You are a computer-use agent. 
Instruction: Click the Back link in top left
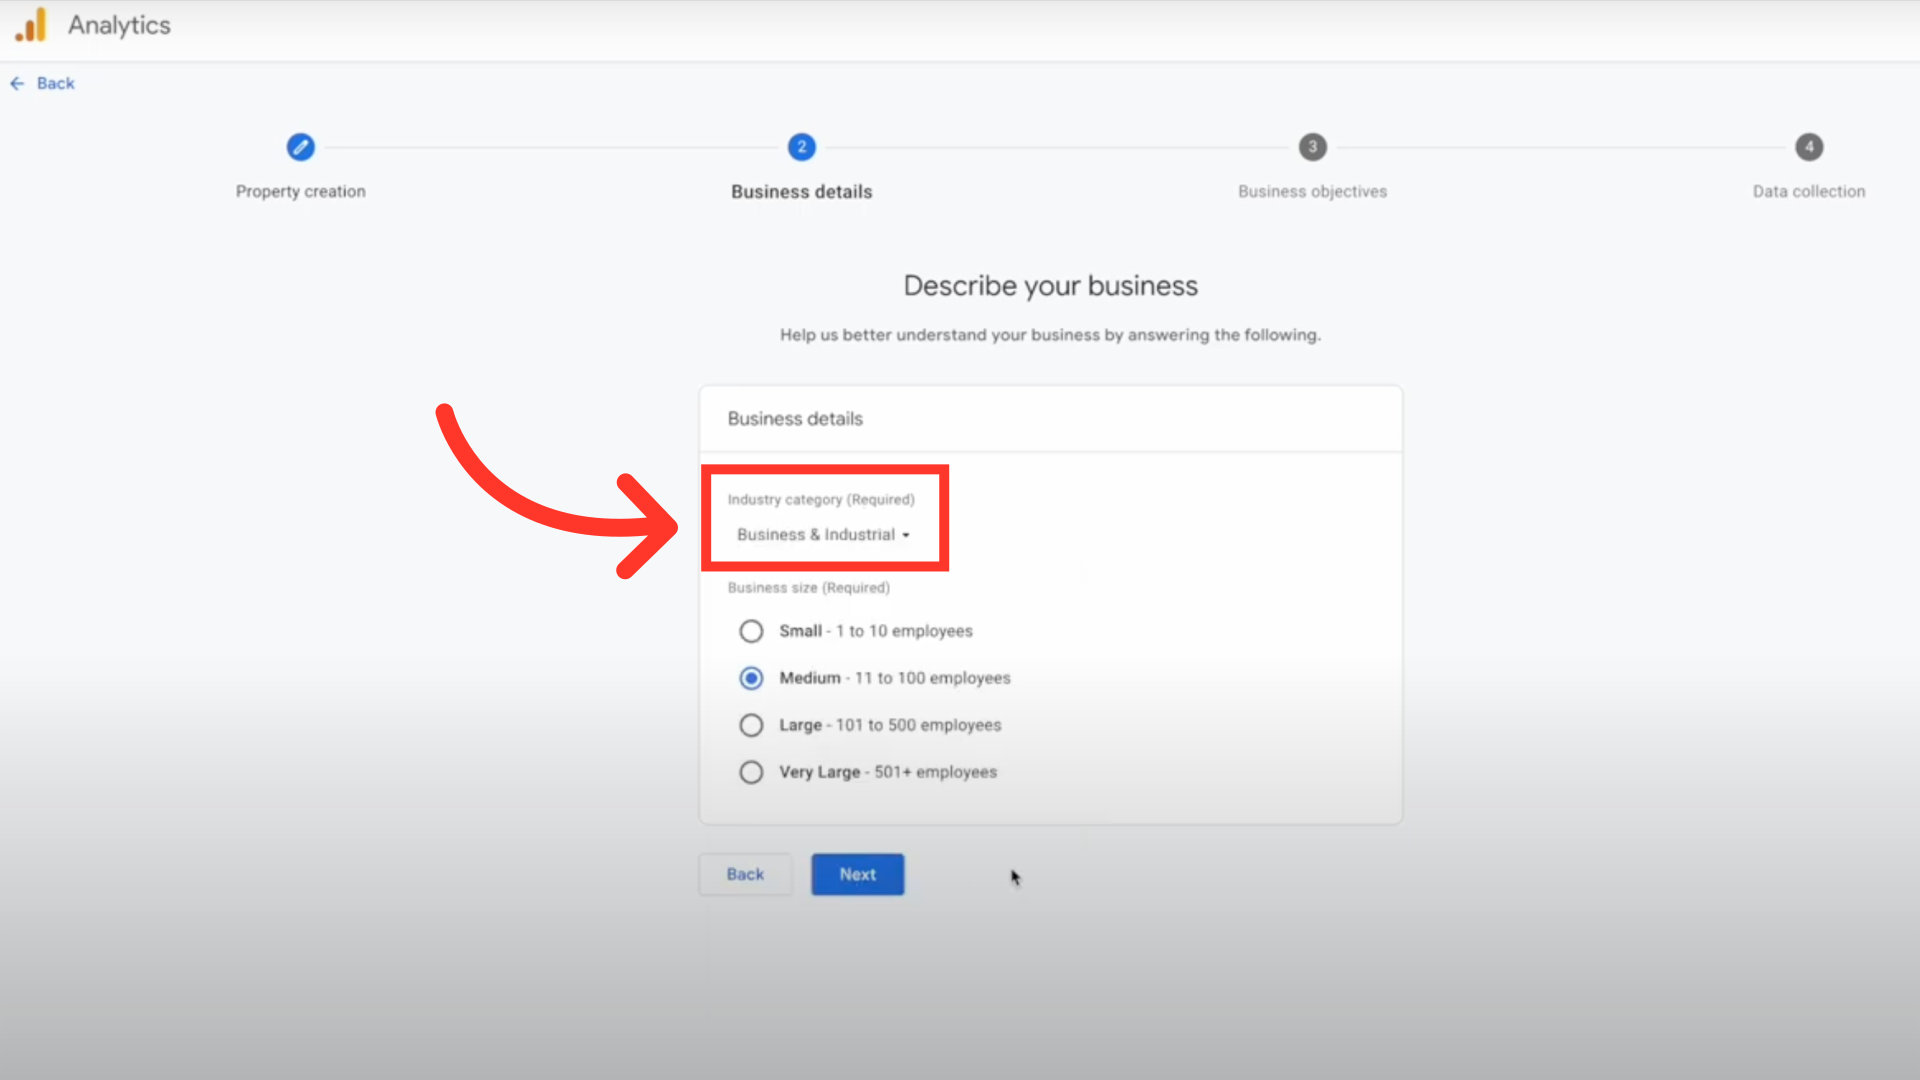pos(56,84)
